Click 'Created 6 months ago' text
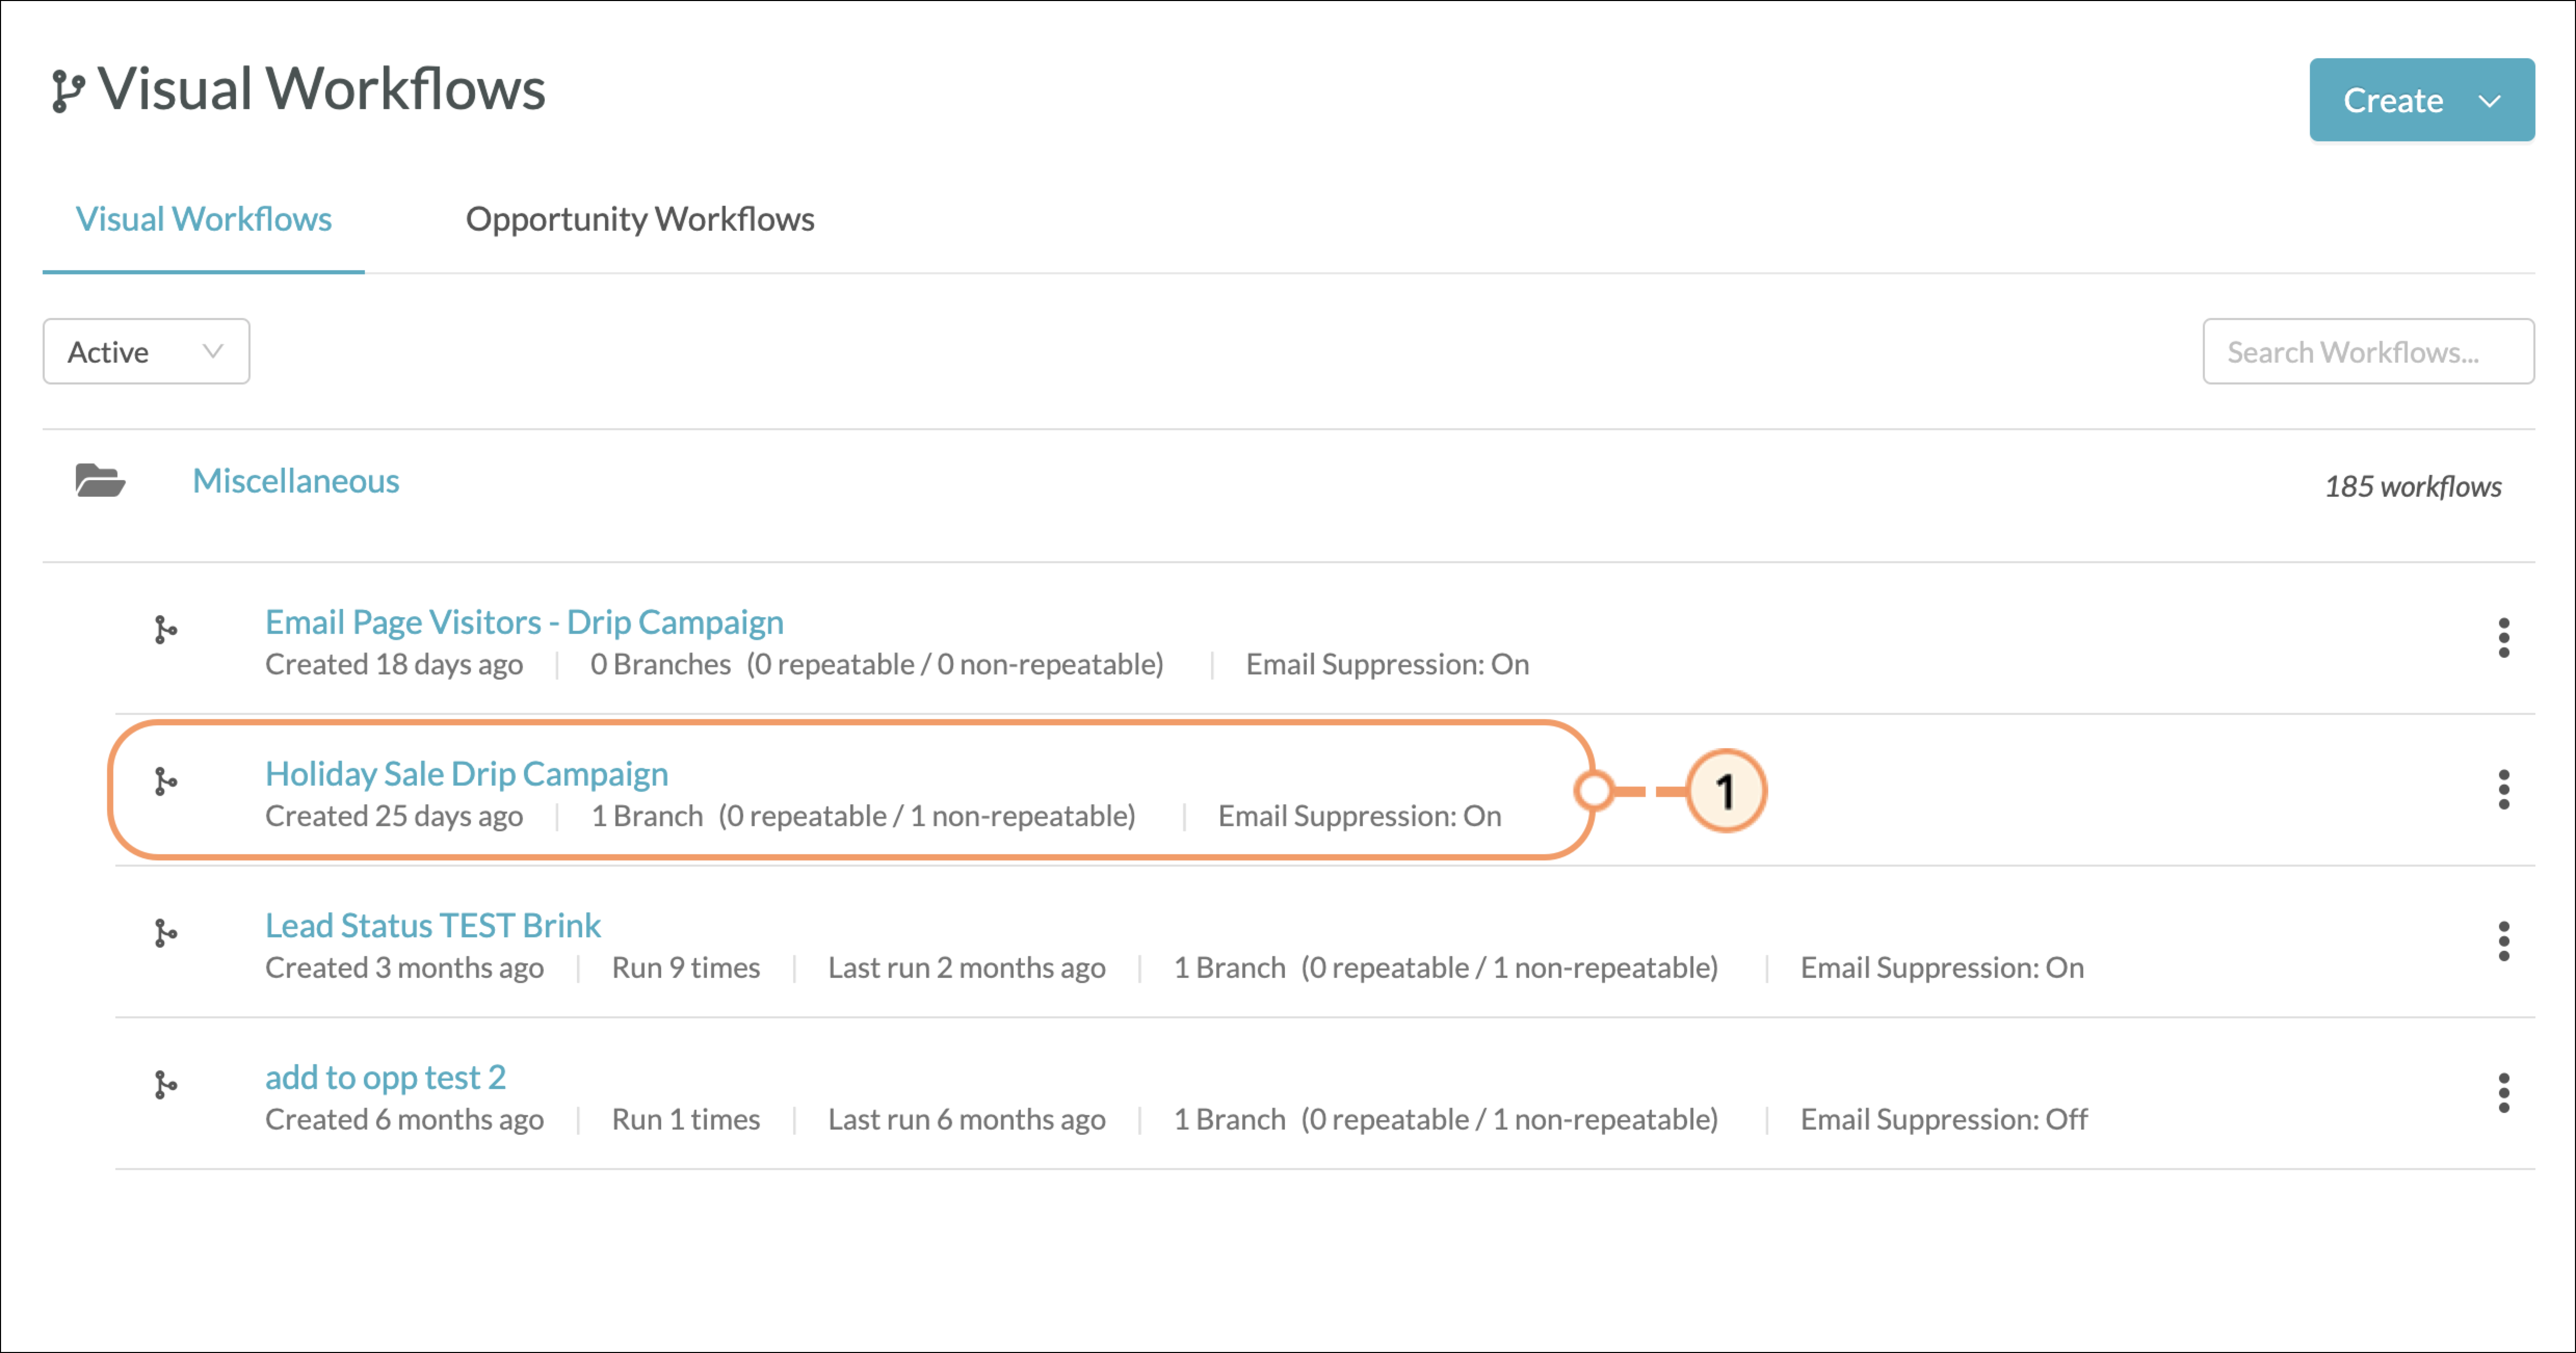2576x1353 pixels. (404, 1120)
